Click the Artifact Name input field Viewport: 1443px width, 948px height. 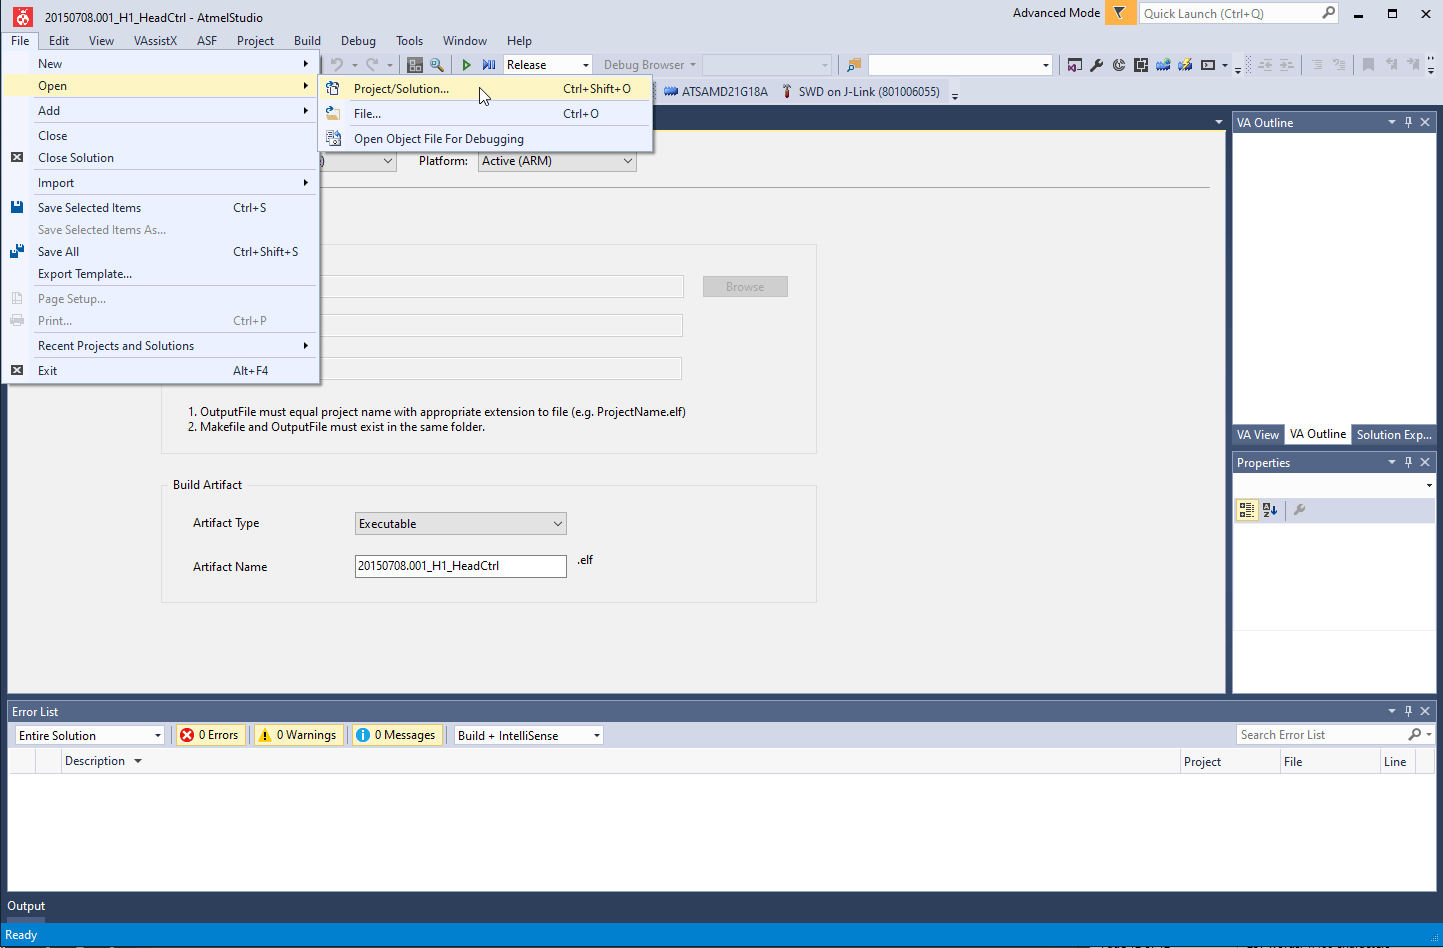[x=461, y=566]
